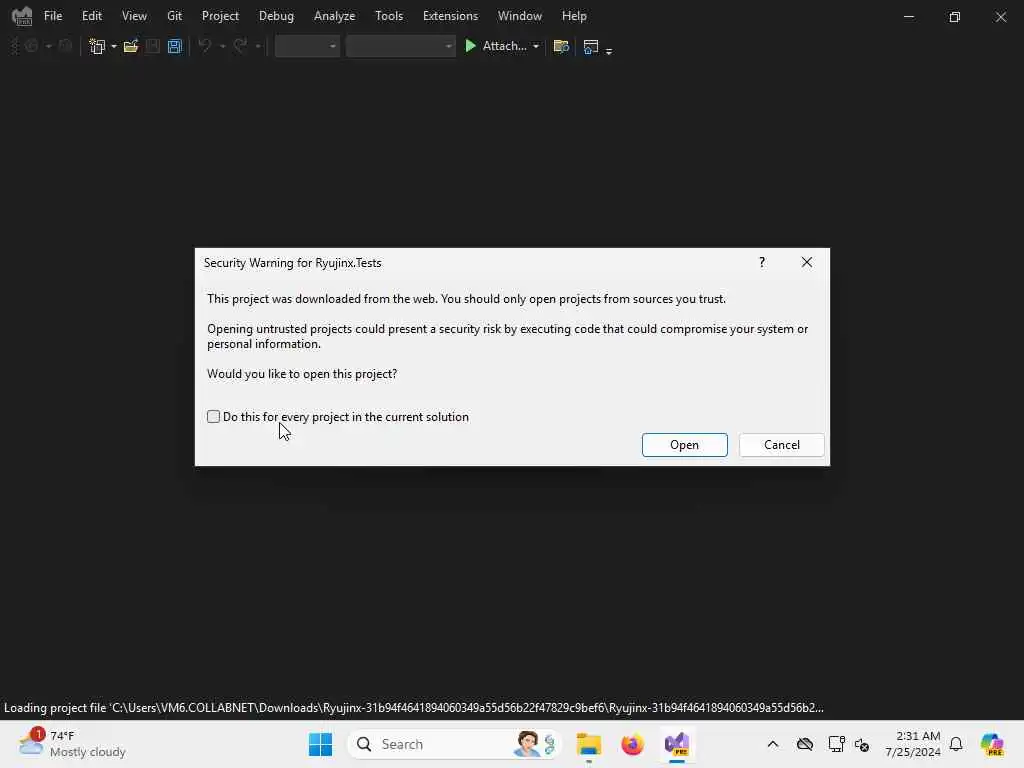This screenshot has width=1024, height=768.
Task: Expand the Navigate Backward dropdown arrow
Action: click(48, 46)
